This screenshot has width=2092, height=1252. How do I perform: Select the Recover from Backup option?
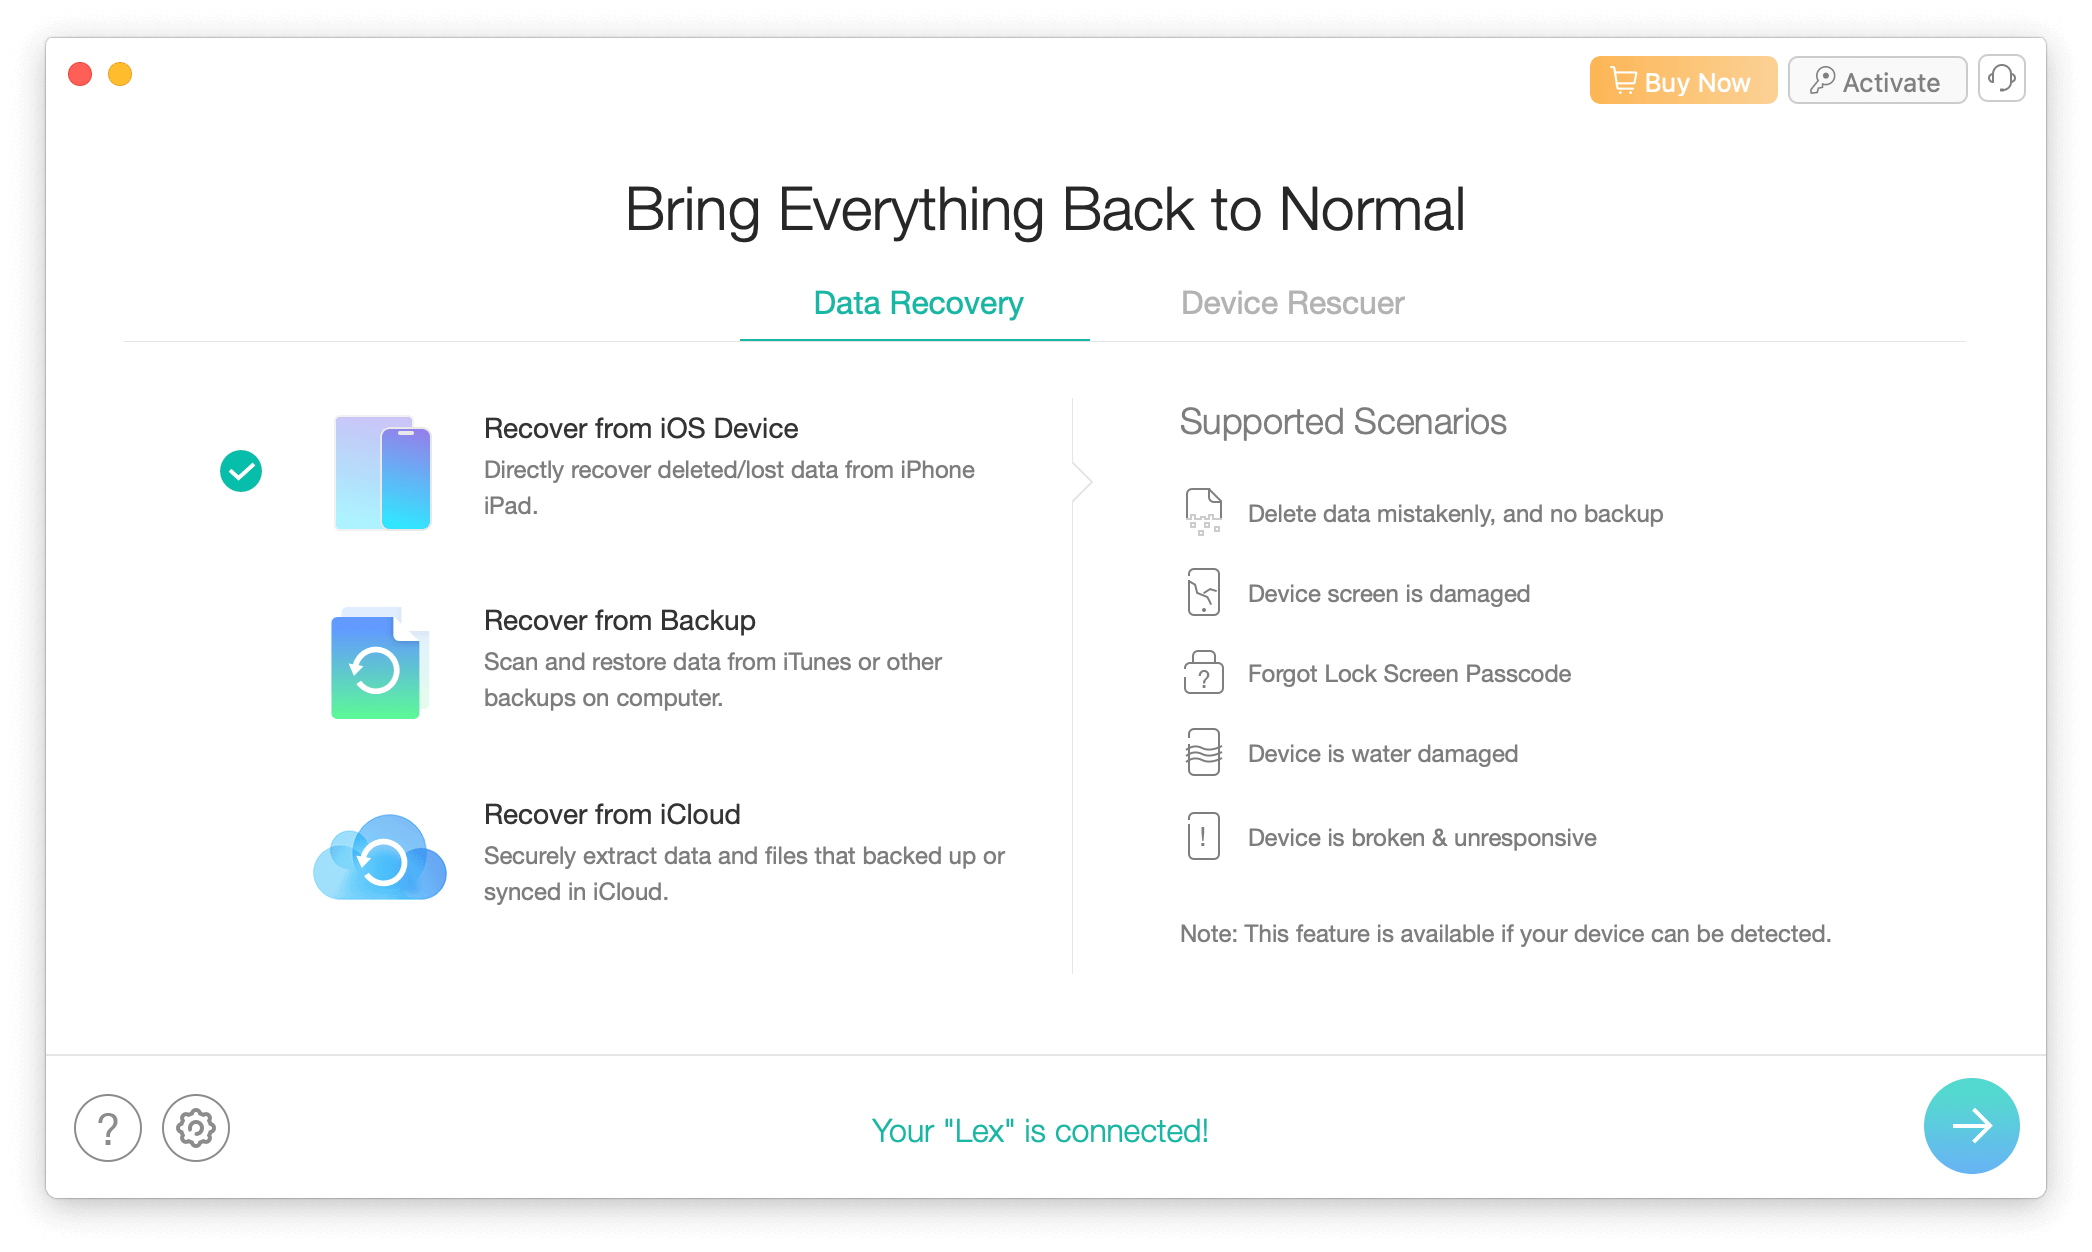(x=619, y=621)
